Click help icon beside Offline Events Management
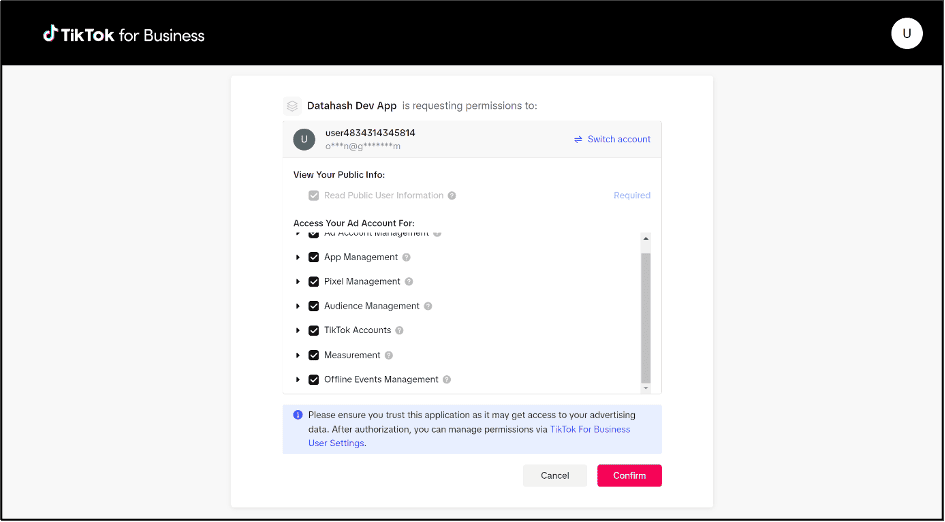Image resolution: width=945 pixels, height=522 pixels. click(447, 380)
